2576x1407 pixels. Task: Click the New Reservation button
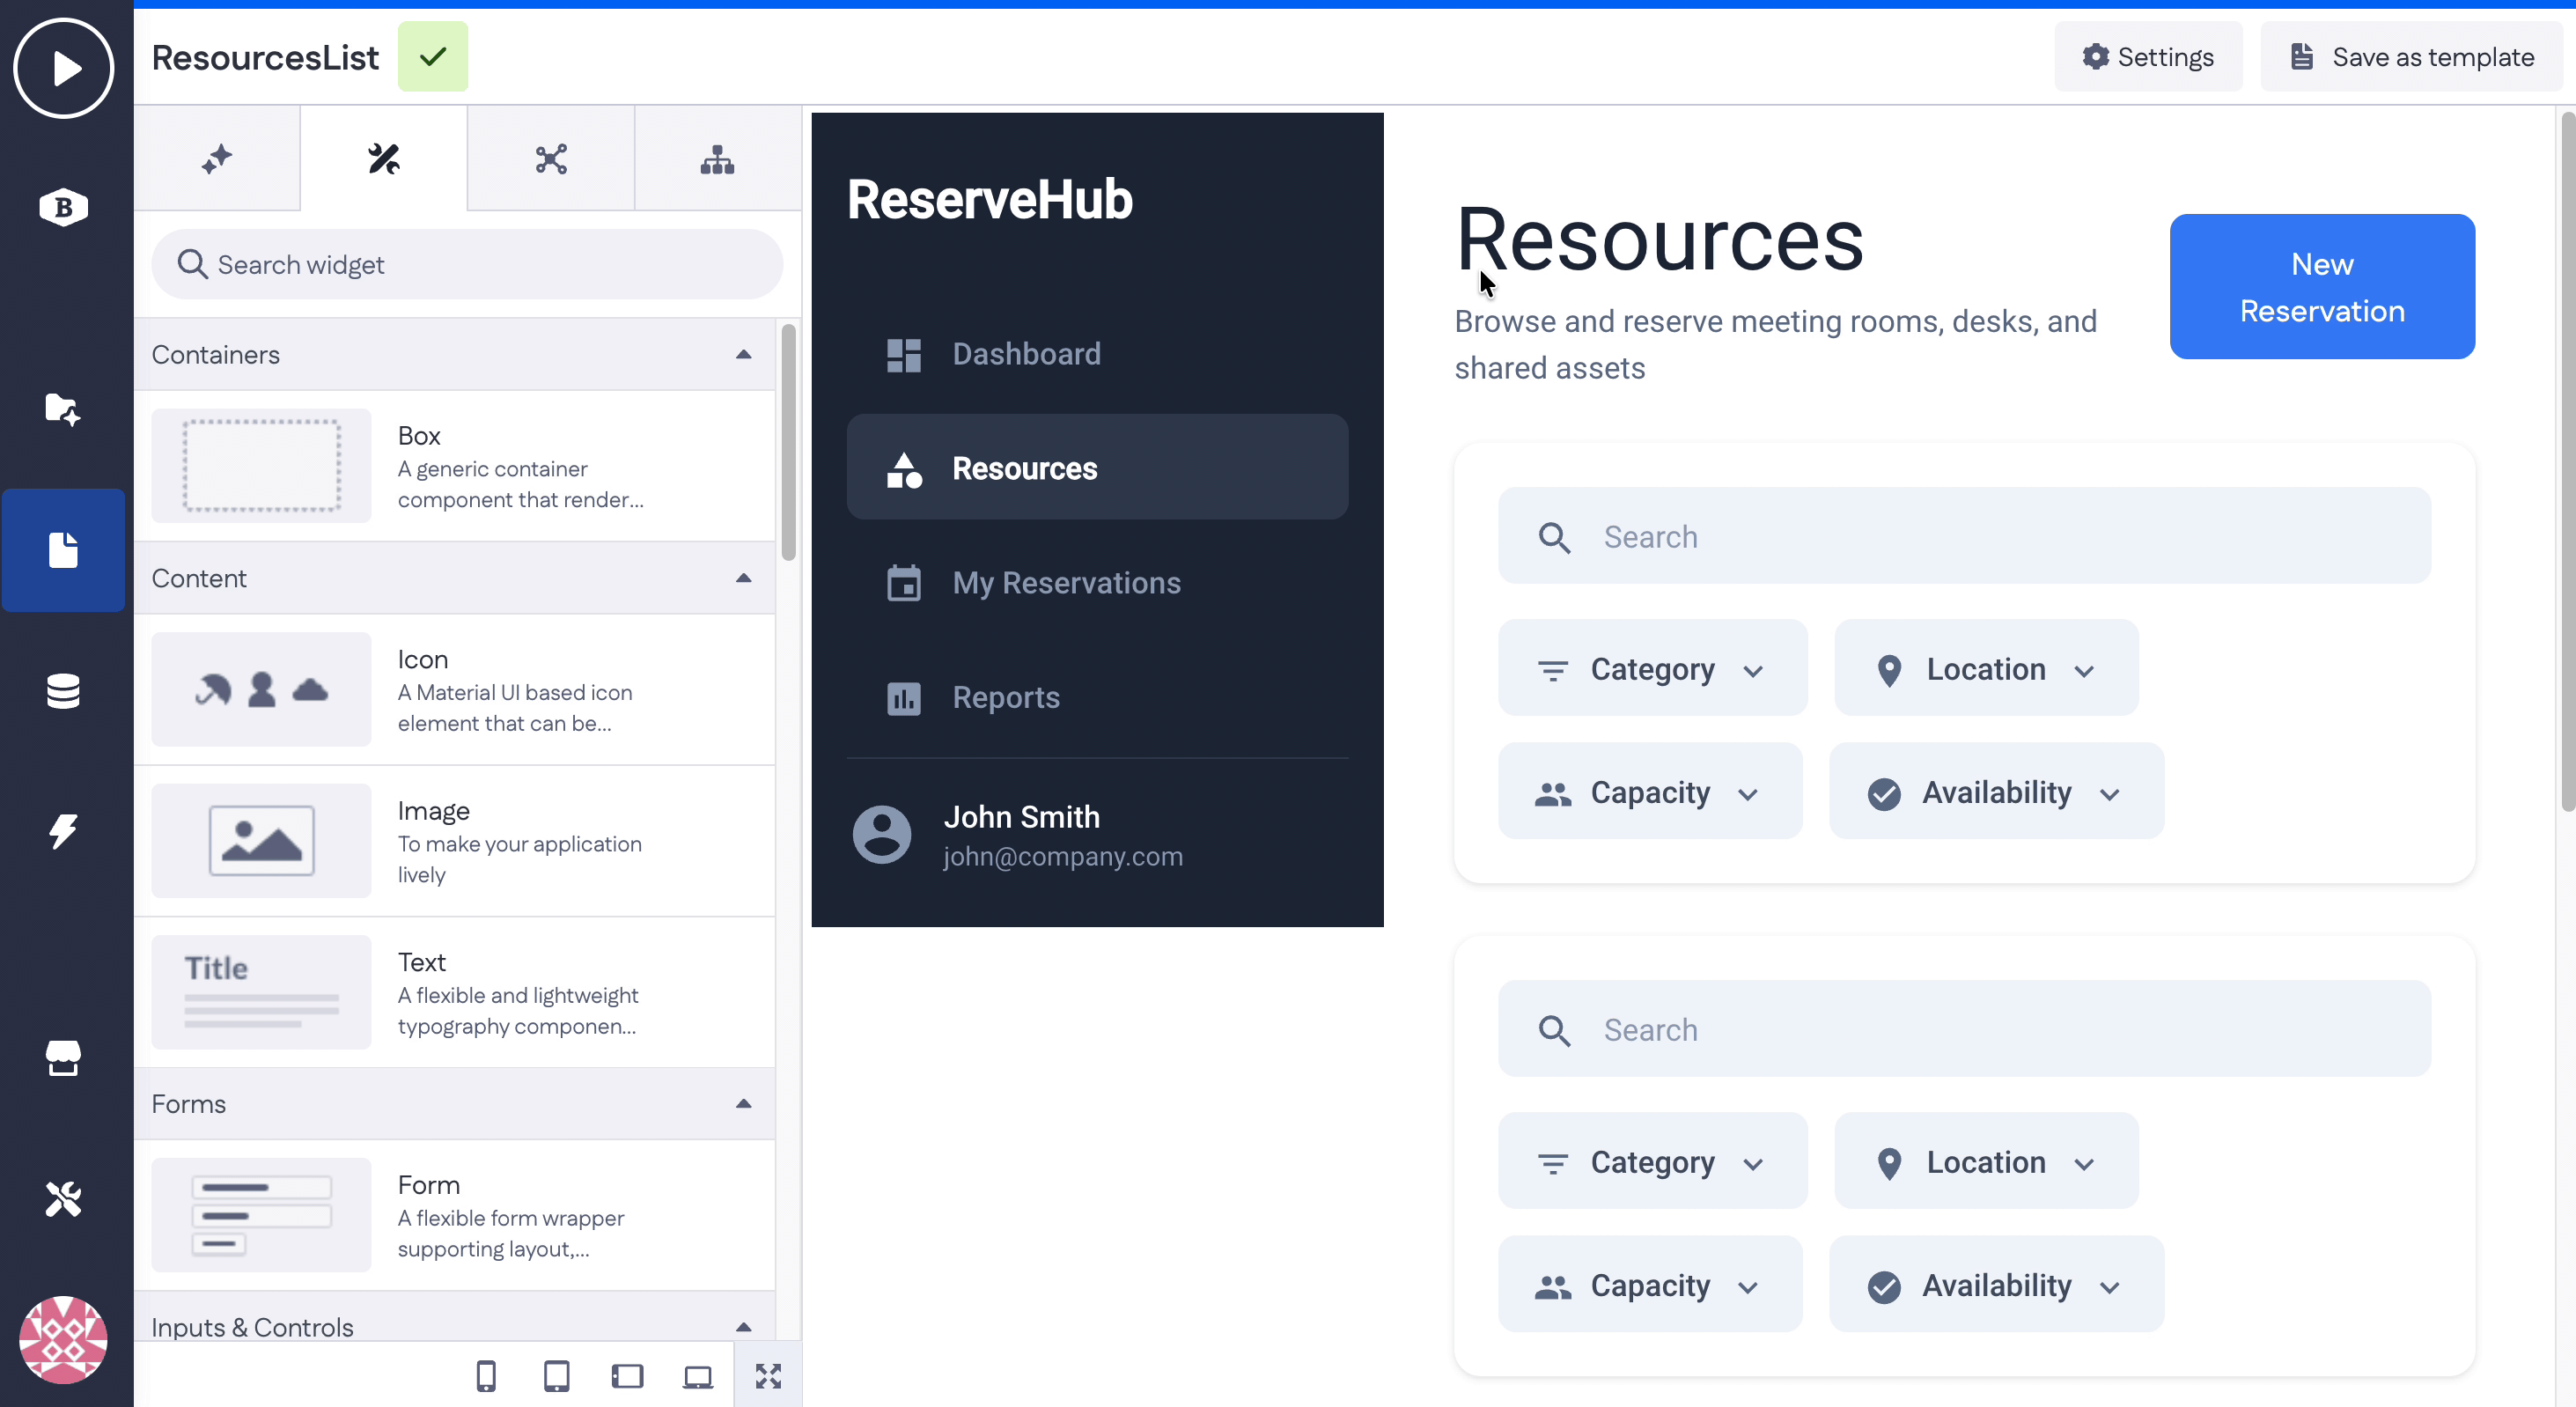click(2322, 287)
